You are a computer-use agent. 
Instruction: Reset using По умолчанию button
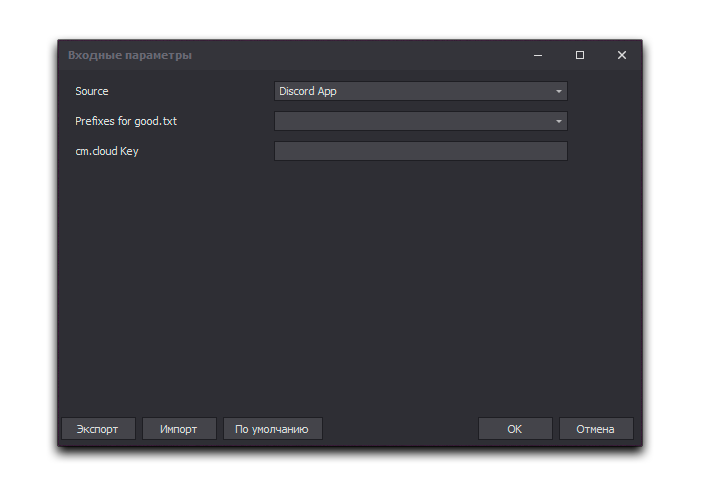tap(272, 429)
